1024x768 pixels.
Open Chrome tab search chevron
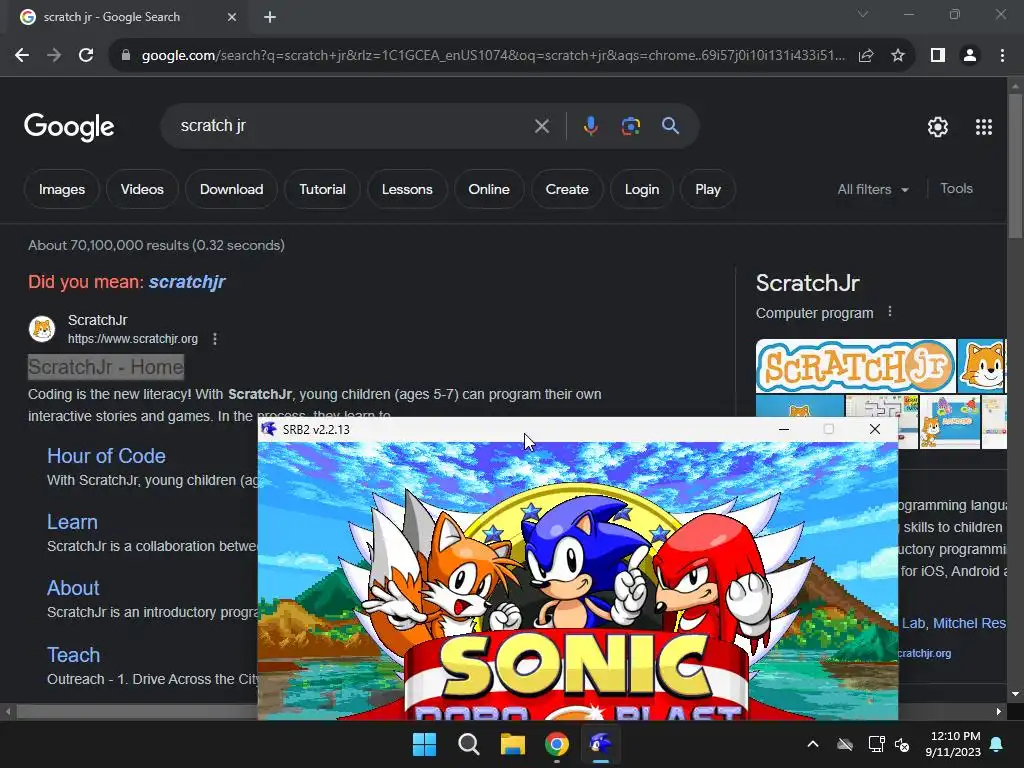pyautogui.click(x=863, y=14)
